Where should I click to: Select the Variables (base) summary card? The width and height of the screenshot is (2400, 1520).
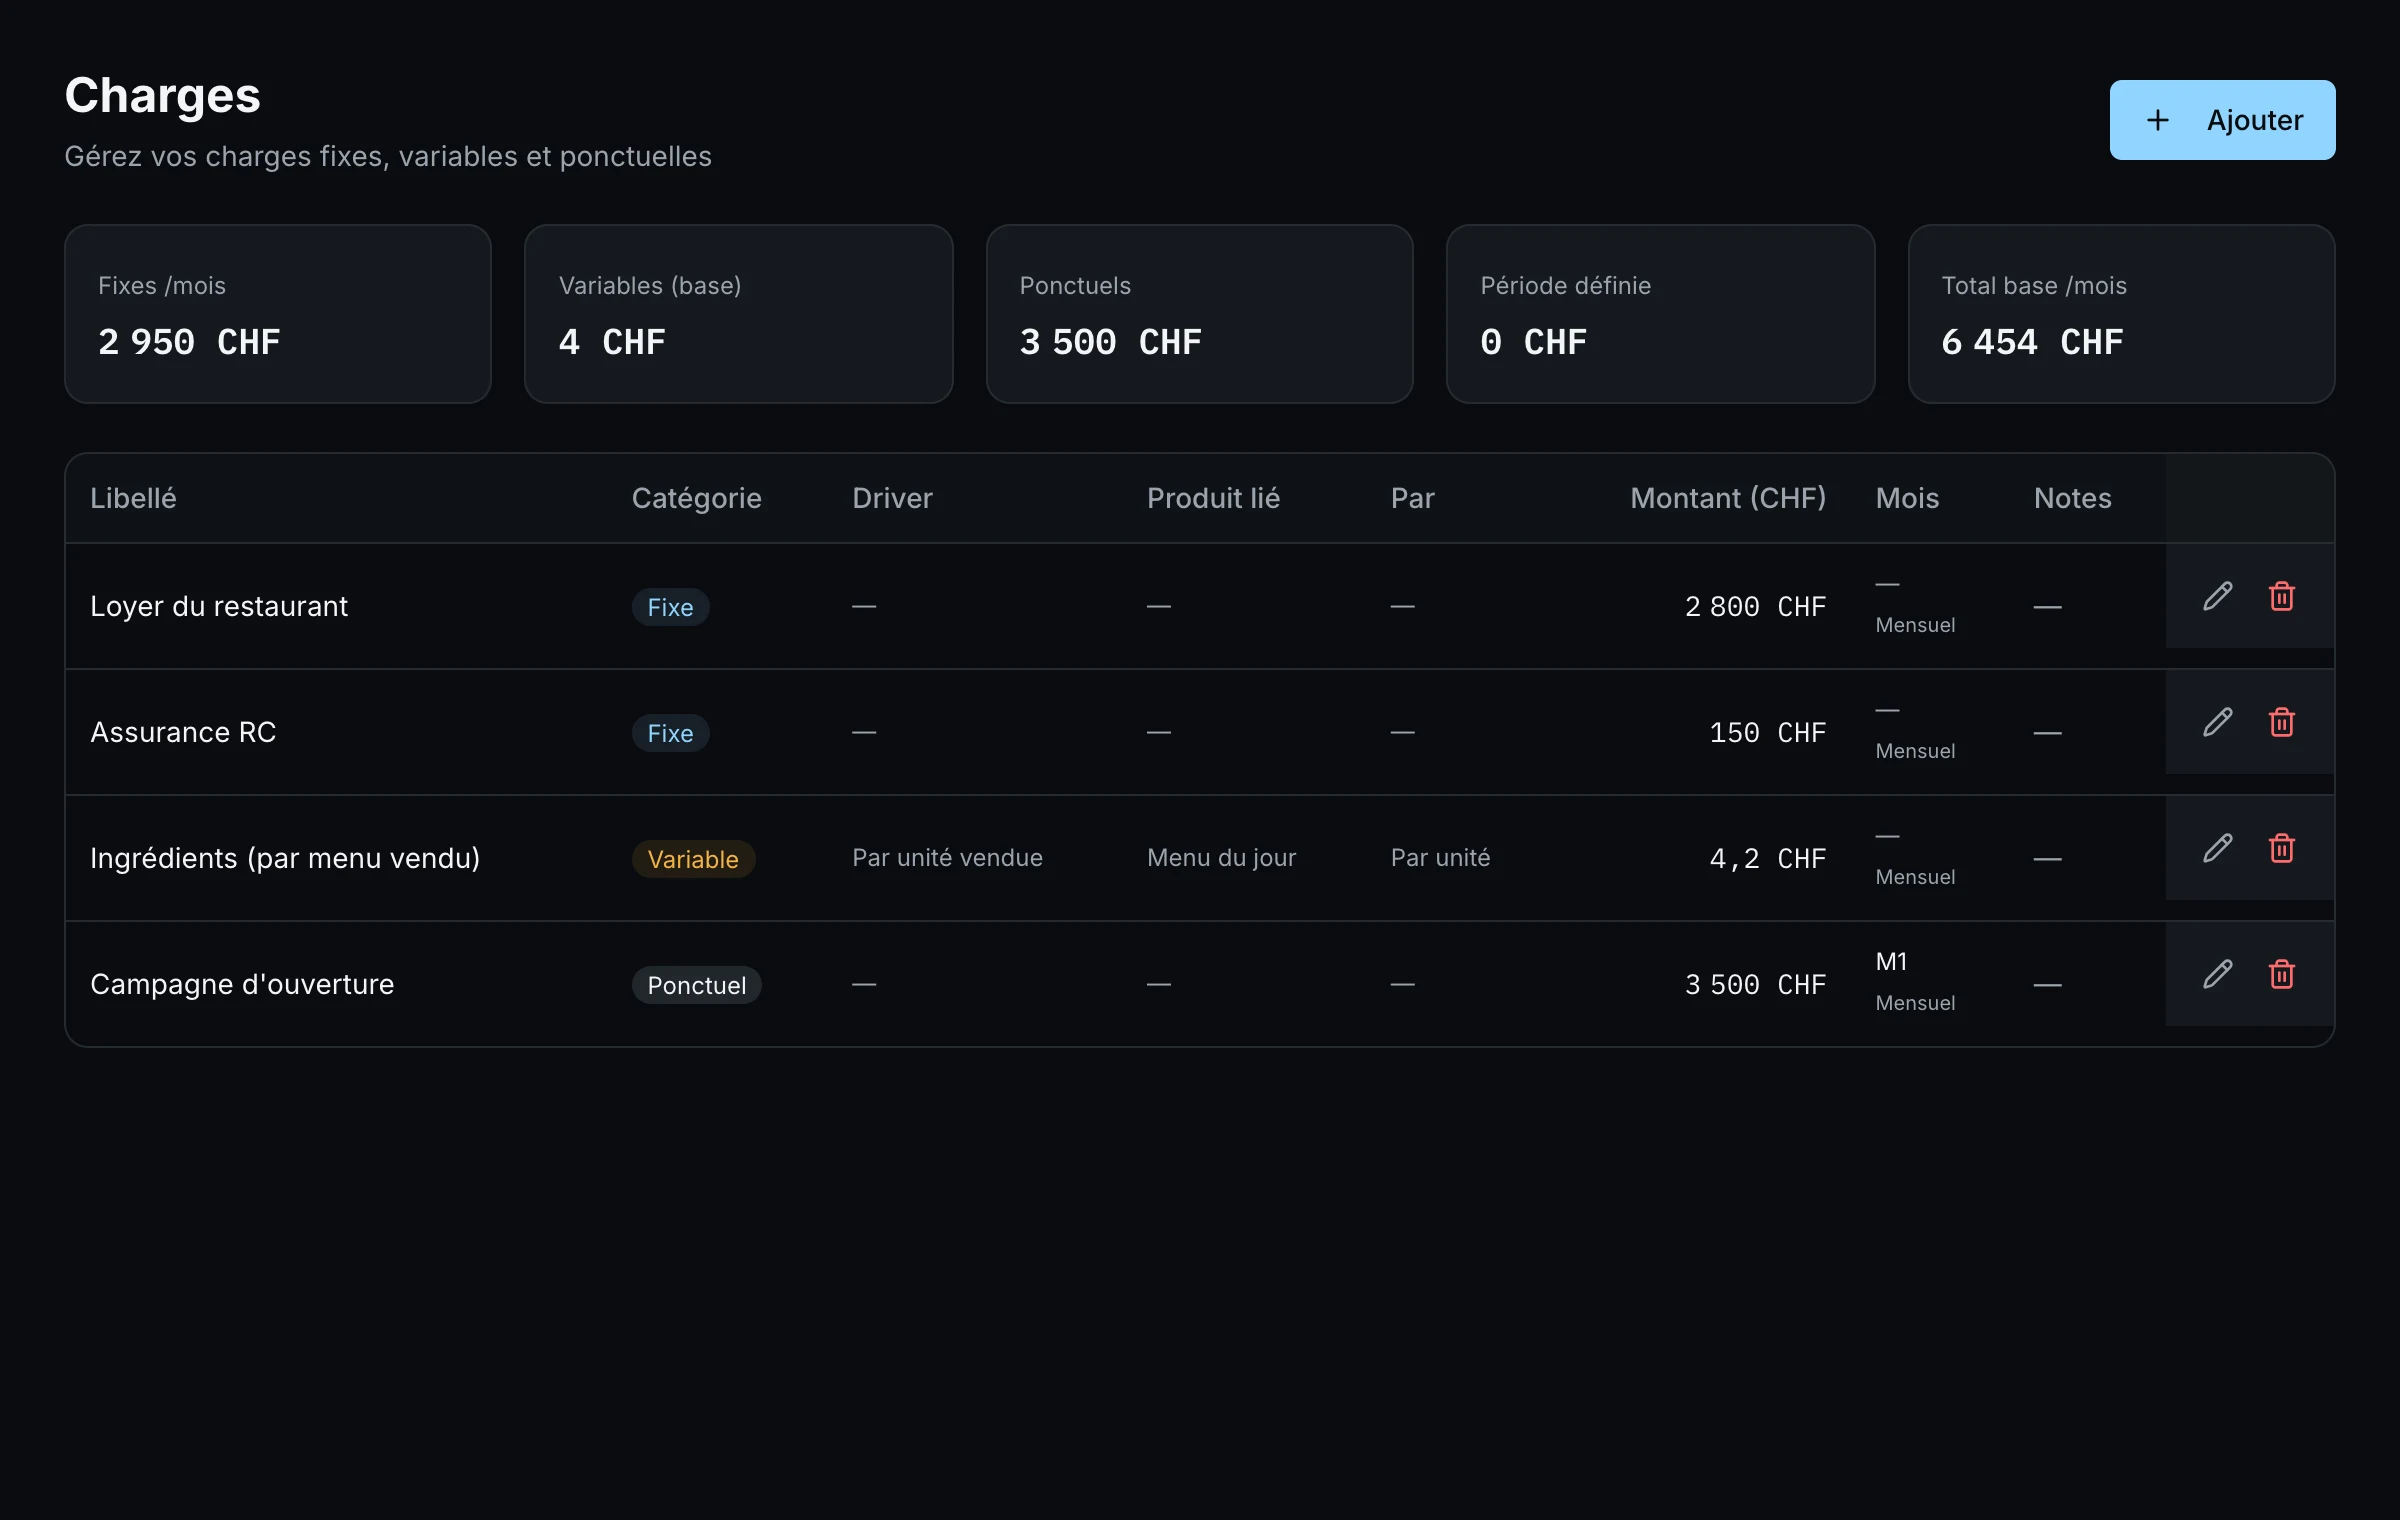click(x=739, y=314)
